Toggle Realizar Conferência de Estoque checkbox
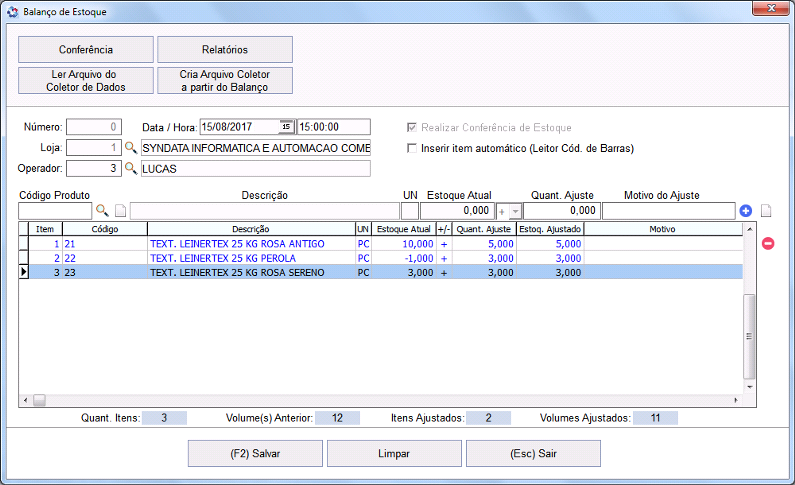795x485 pixels. (412, 127)
